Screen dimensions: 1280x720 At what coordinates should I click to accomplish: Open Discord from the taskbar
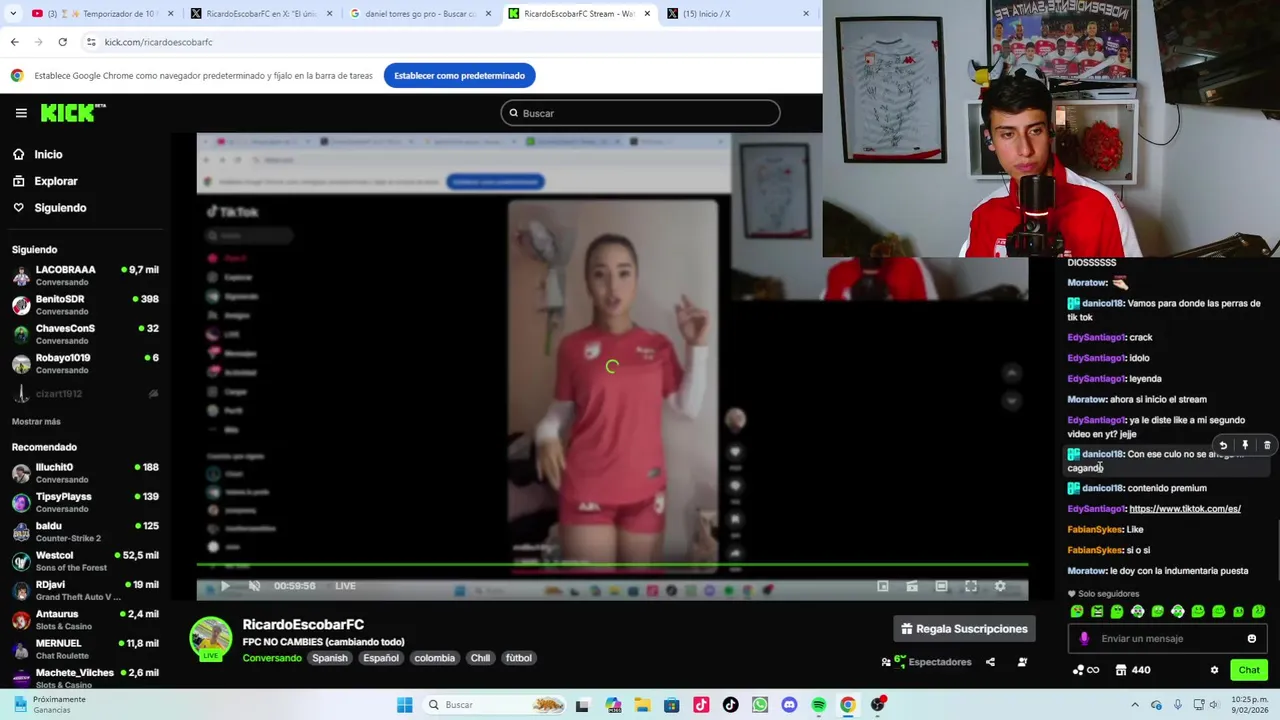click(789, 705)
